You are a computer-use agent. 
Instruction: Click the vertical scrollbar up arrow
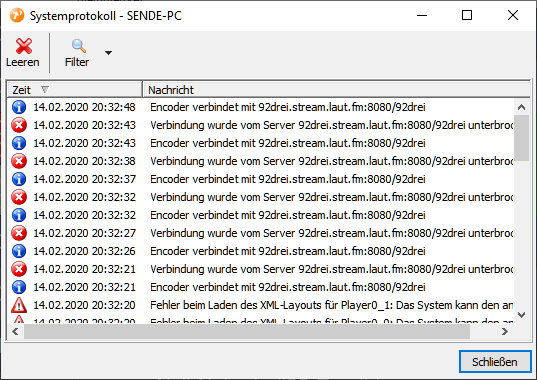522,107
